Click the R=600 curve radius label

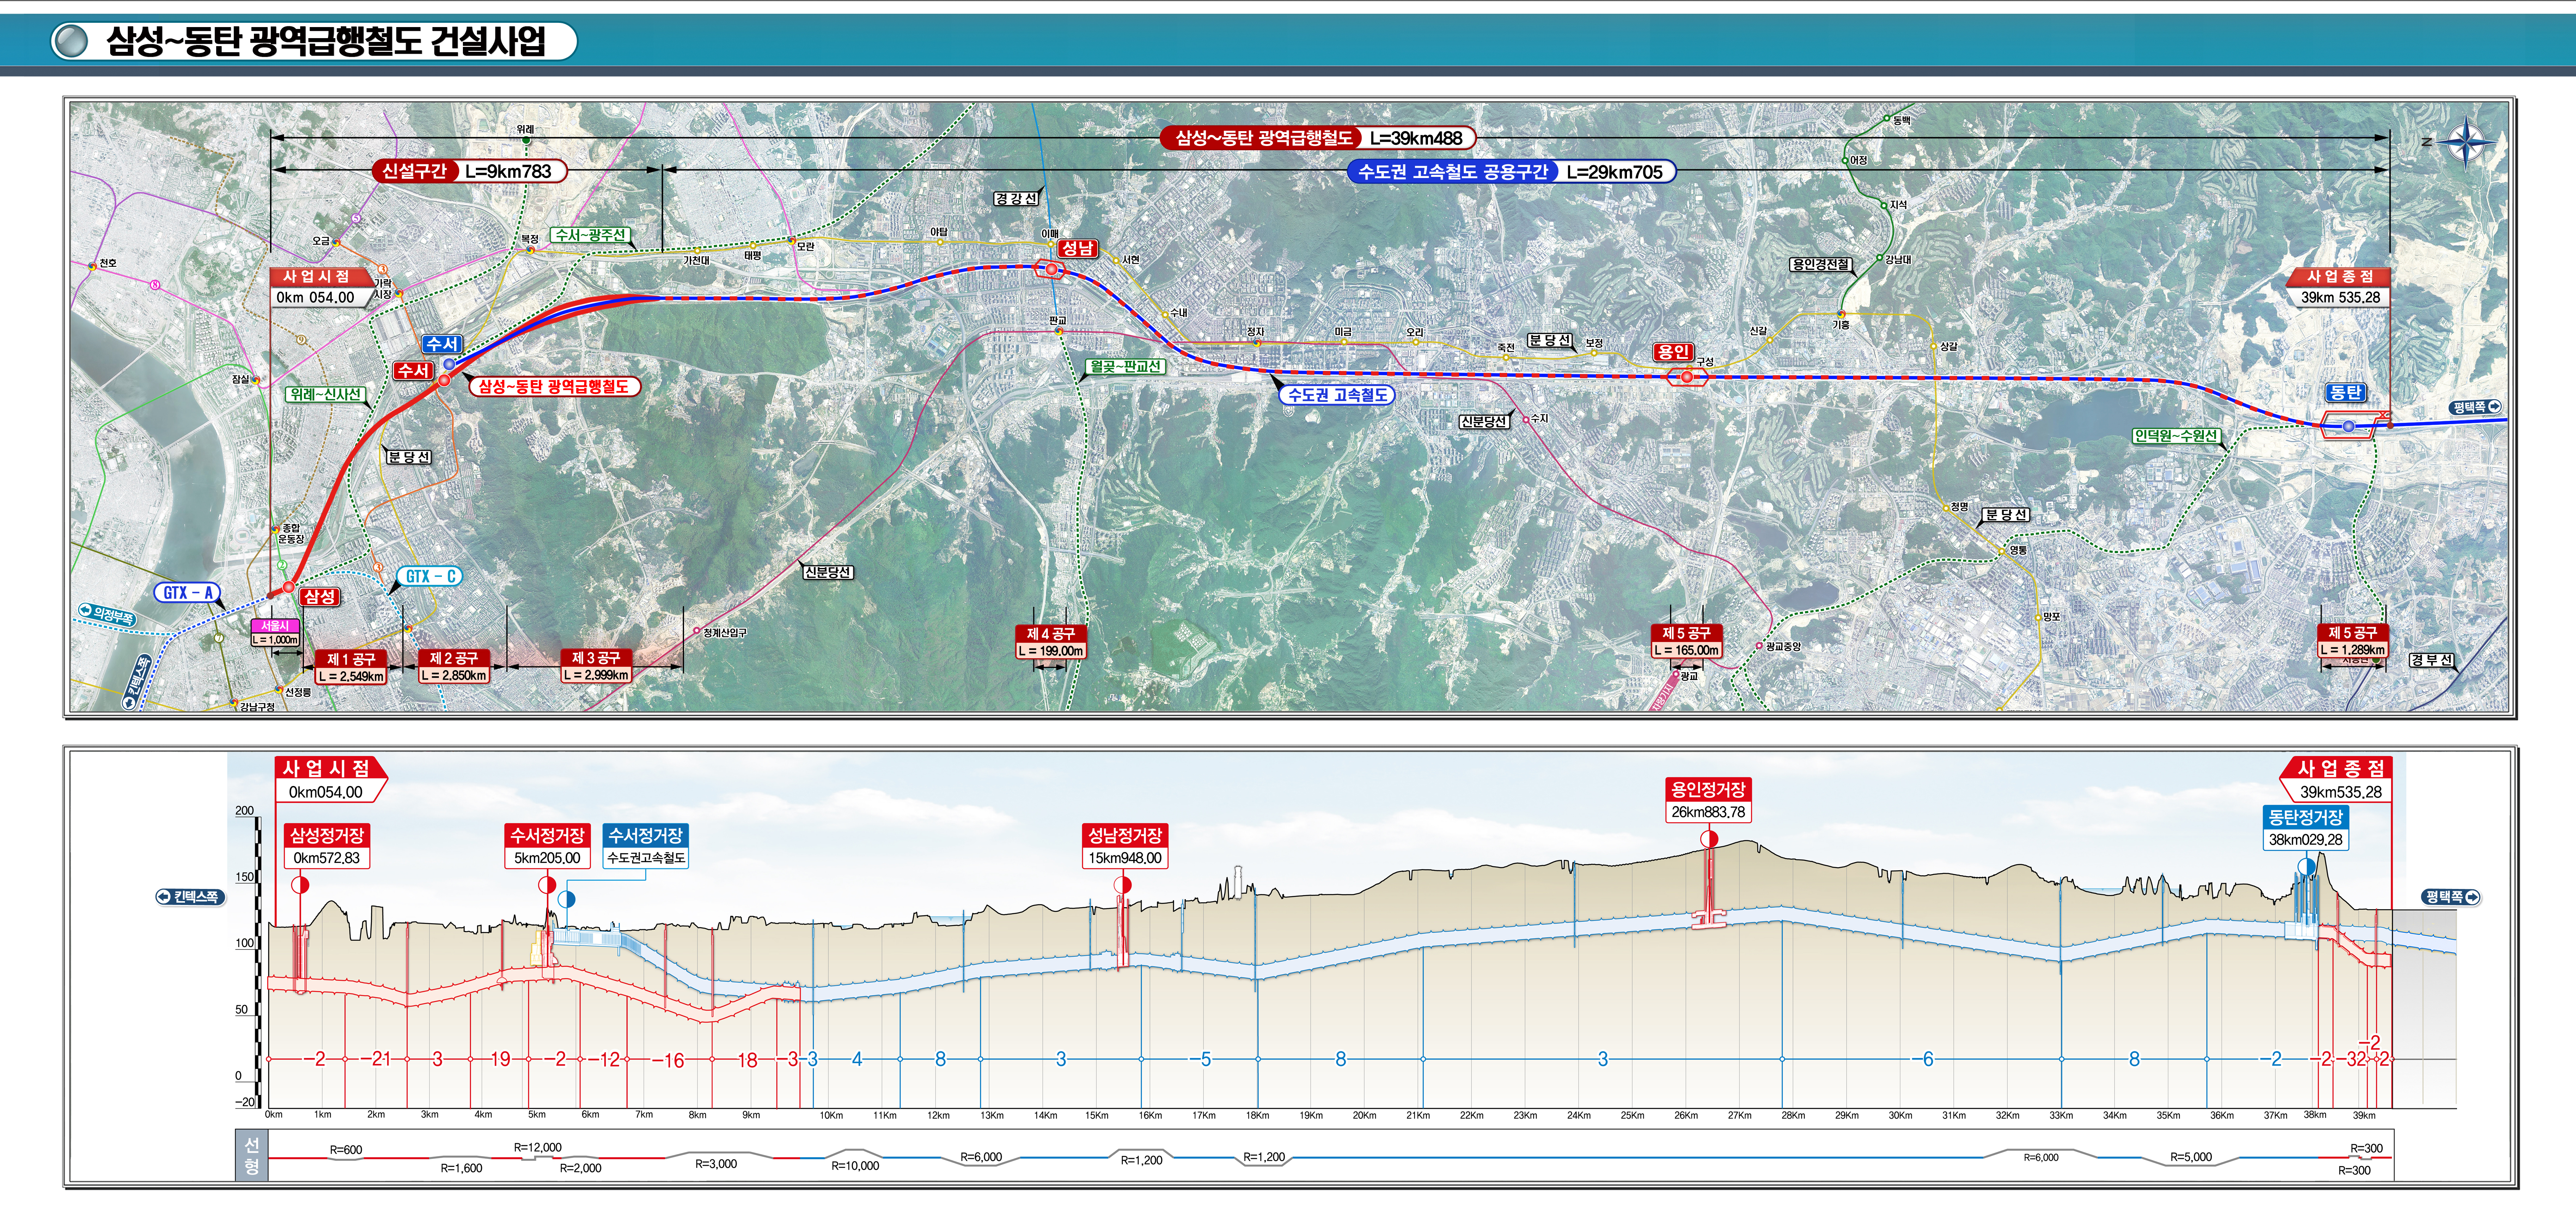346,1150
